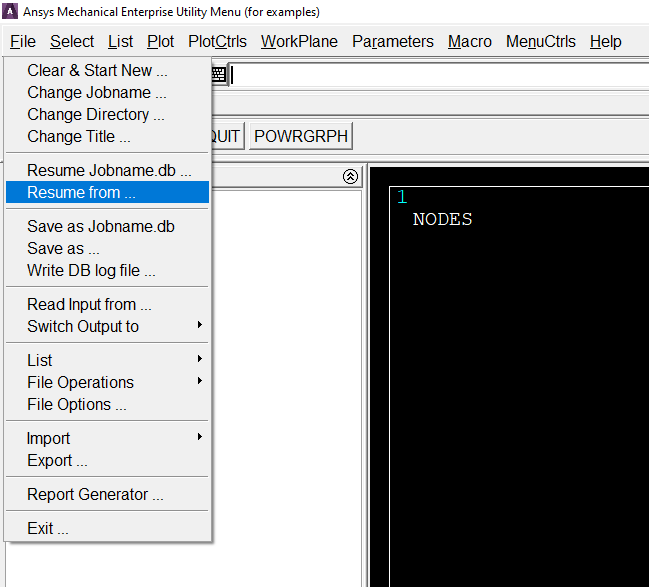Choose Read Input from
Viewport: 649px width, 587px height.
point(107,304)
